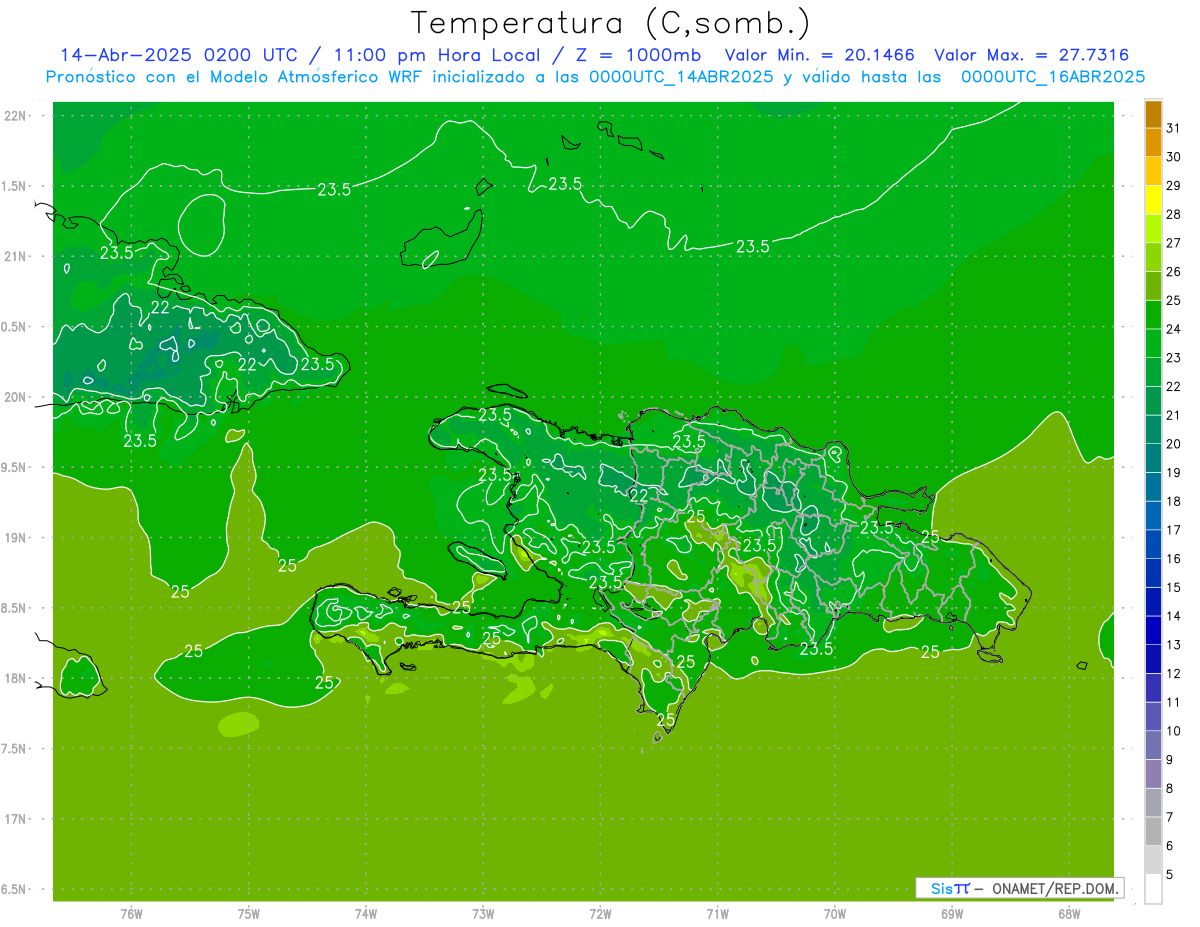The image size is (1200, 927).
Task: Click the "73W" longitude axis label
Action: (483, 914)
